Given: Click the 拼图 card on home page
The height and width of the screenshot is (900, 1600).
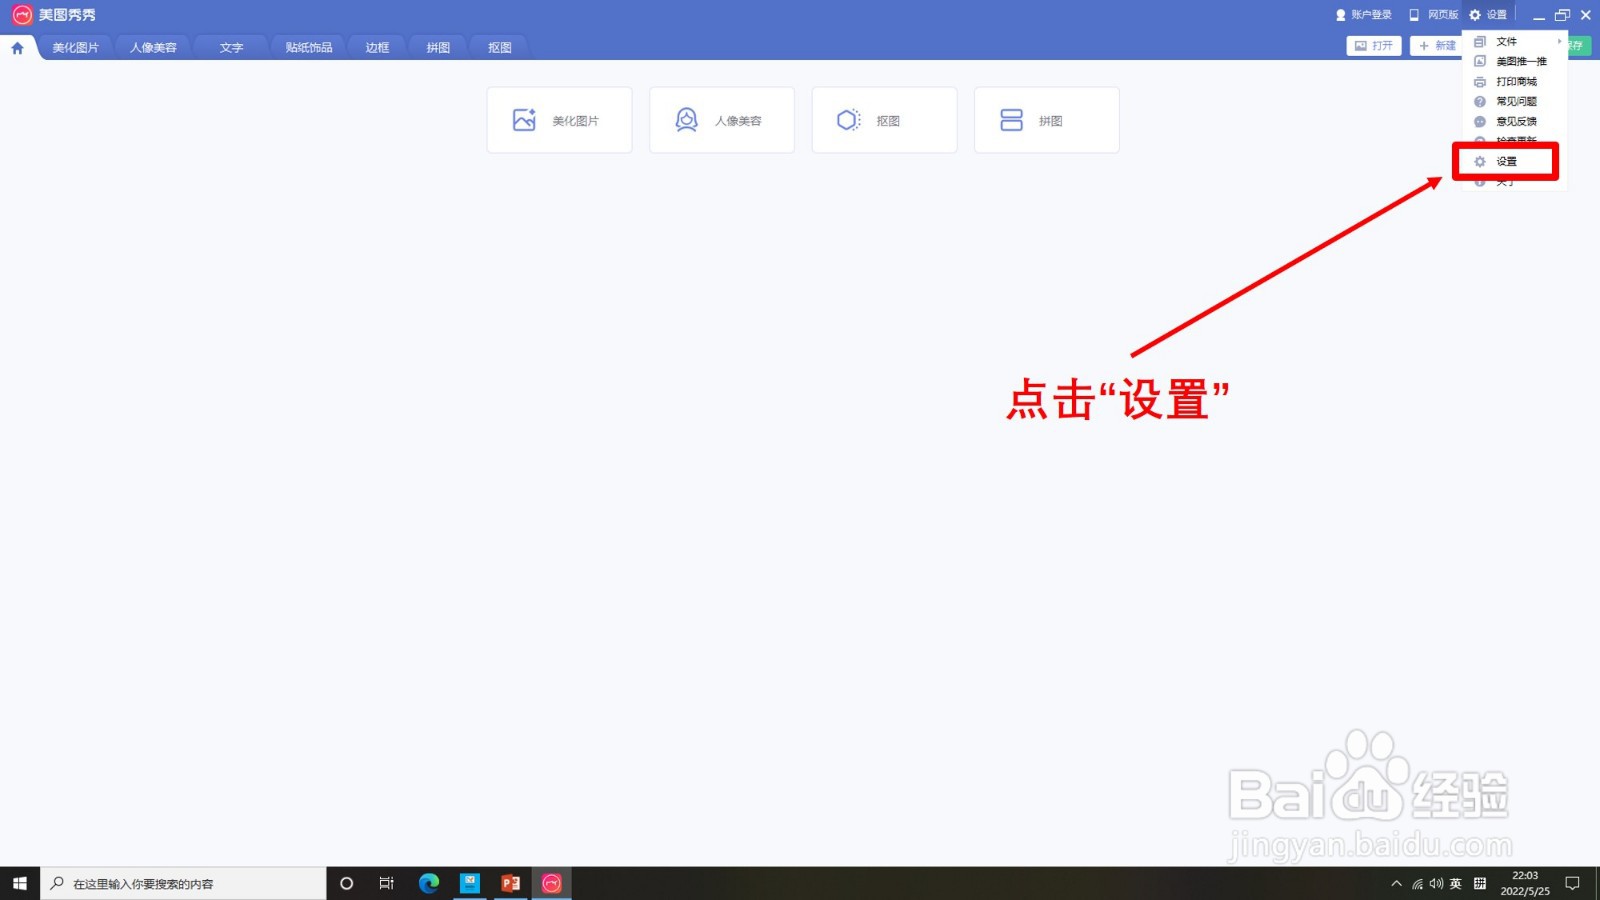Looking at the screenshot, I should pyautogui.click(x=1047, y=120).
